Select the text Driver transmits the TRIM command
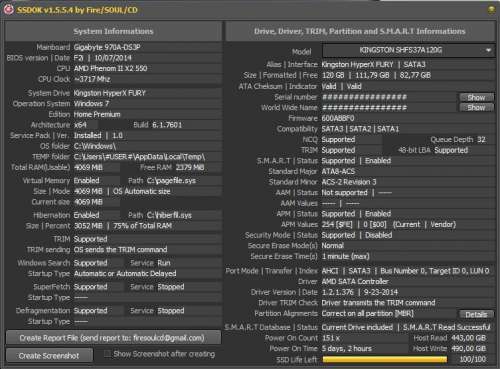The width and height of the screenshot is (500, 369). pyautogui.click(x=378, y=303)
